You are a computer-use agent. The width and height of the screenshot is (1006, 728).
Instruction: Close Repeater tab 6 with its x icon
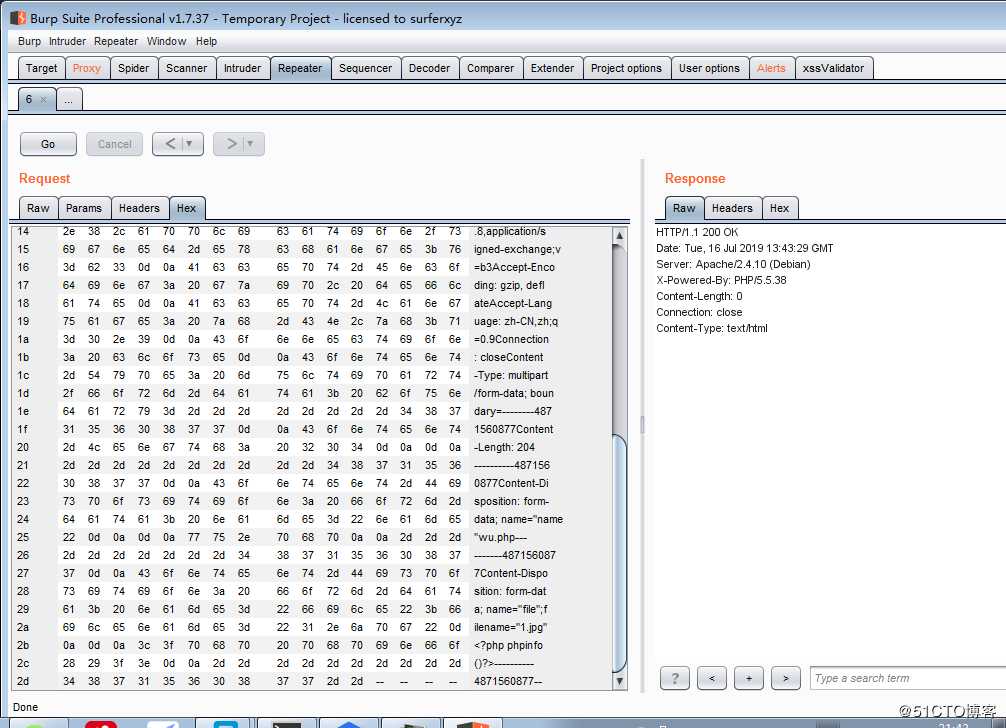pyautogui.click(x=43, y=99)
